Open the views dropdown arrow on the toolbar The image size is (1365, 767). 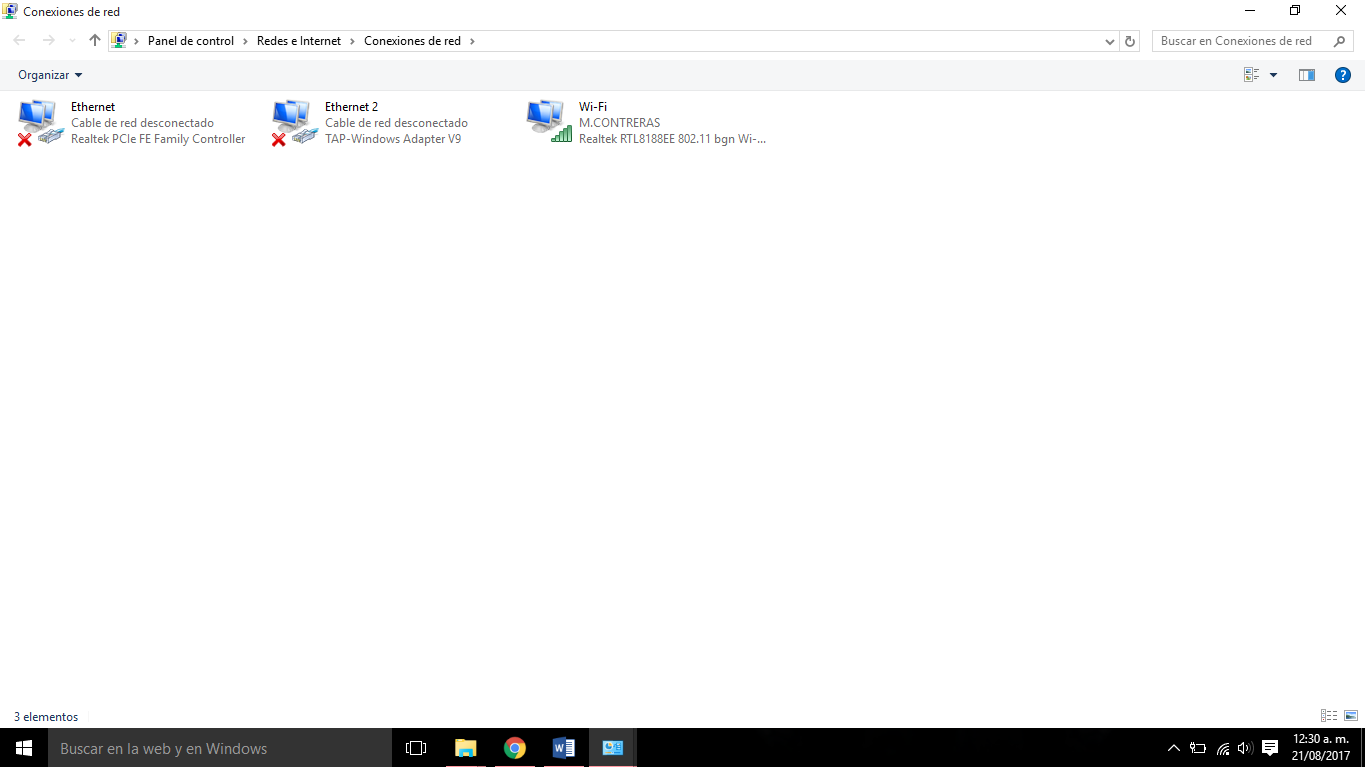(x=1273, y=74)
